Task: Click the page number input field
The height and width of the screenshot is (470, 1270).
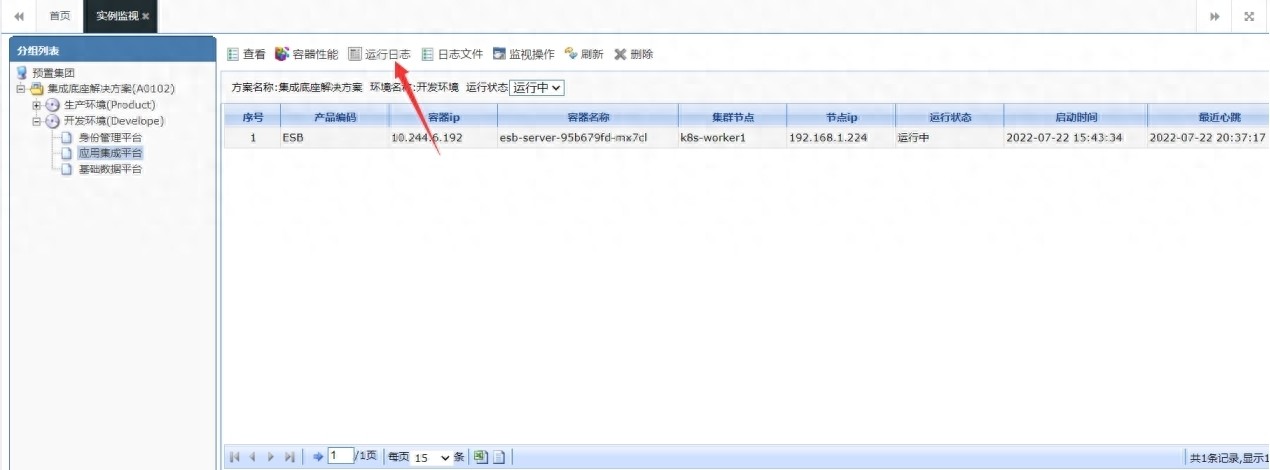Action: pyautogui.click(x=340, y=456)
